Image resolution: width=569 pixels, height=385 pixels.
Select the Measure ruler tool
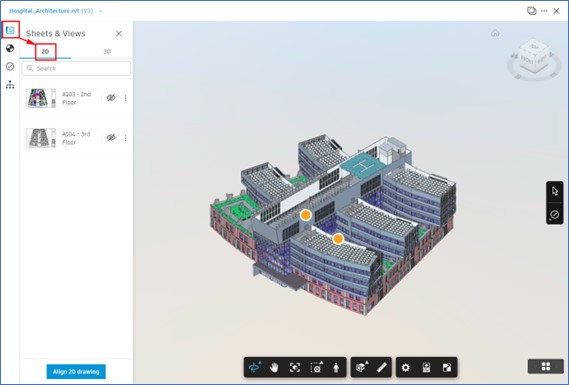click(x=381, y=368)
